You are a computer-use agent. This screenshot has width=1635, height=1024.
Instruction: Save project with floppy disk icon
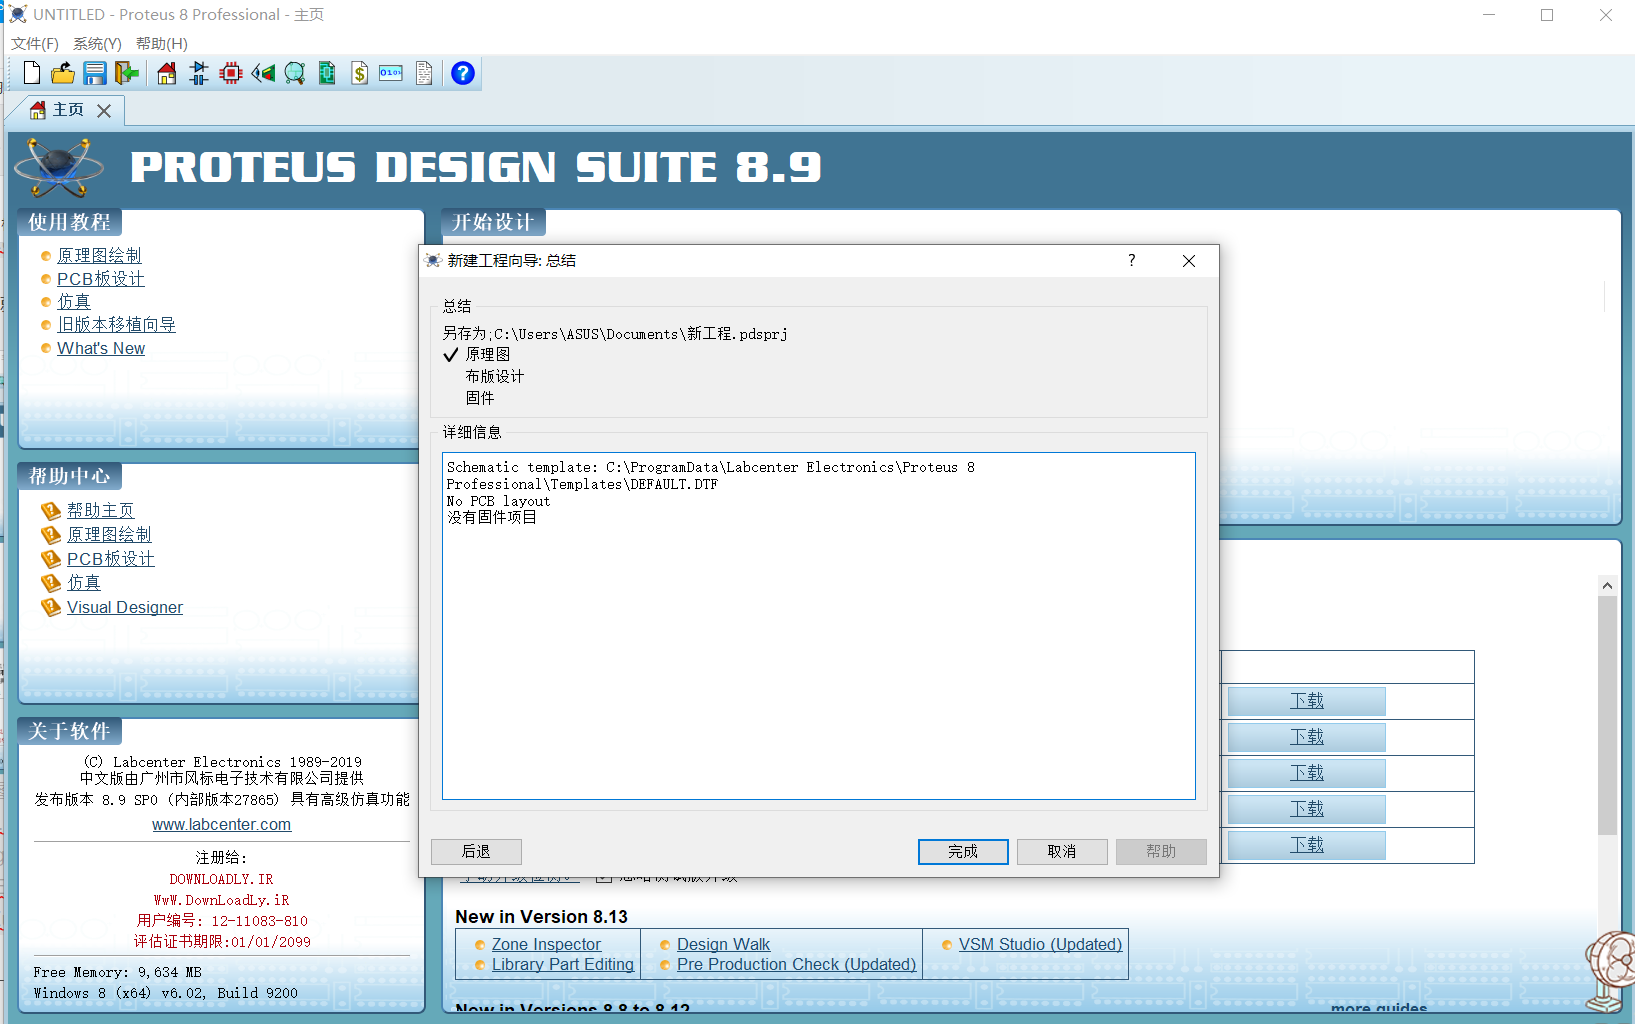[95, 73]
